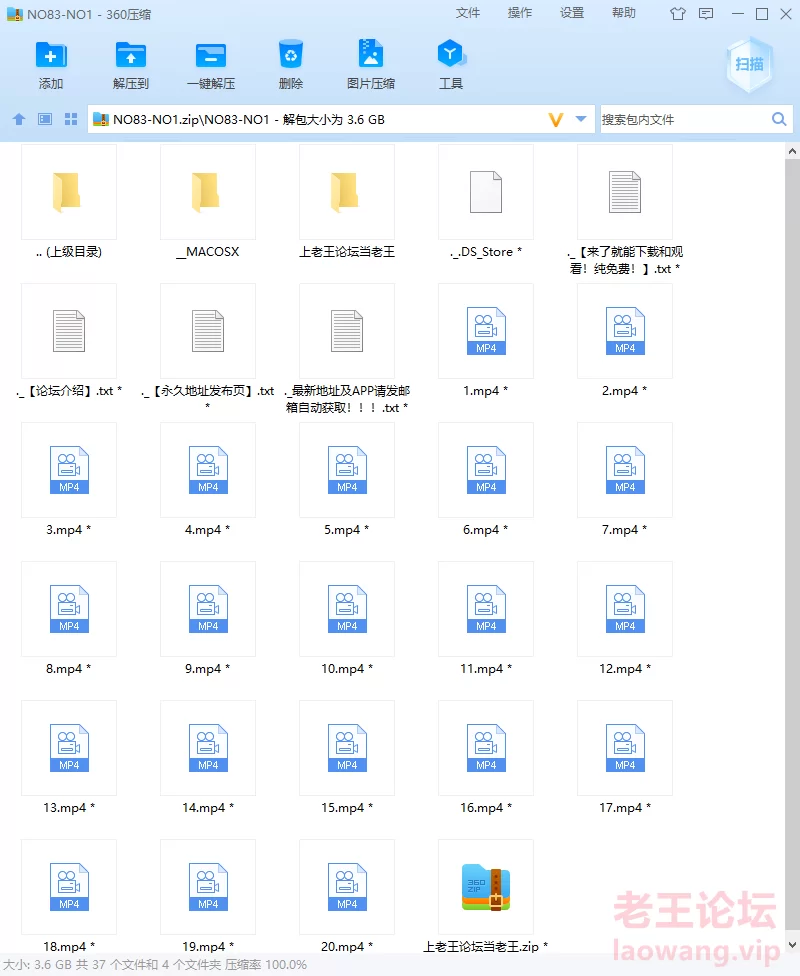
Task: Open the 帮助 menu
Action: pyautogui.click(x=624, y=13)
